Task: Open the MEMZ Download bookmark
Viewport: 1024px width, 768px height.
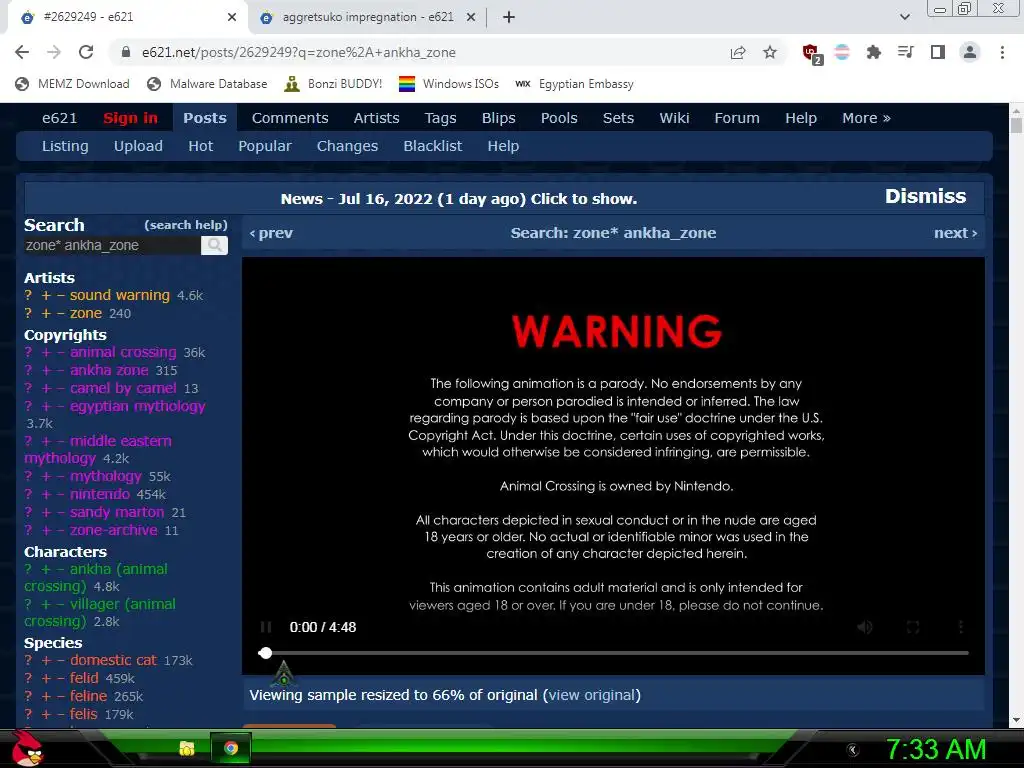Action: (x=72, y=84)
